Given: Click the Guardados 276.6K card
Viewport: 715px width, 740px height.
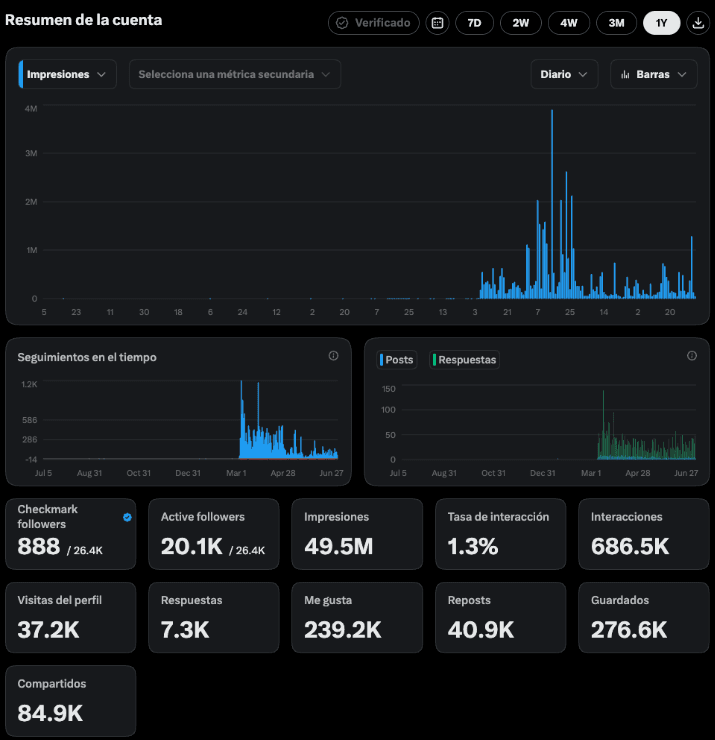Looking at the screenshot, I should (x=644, y=617).
